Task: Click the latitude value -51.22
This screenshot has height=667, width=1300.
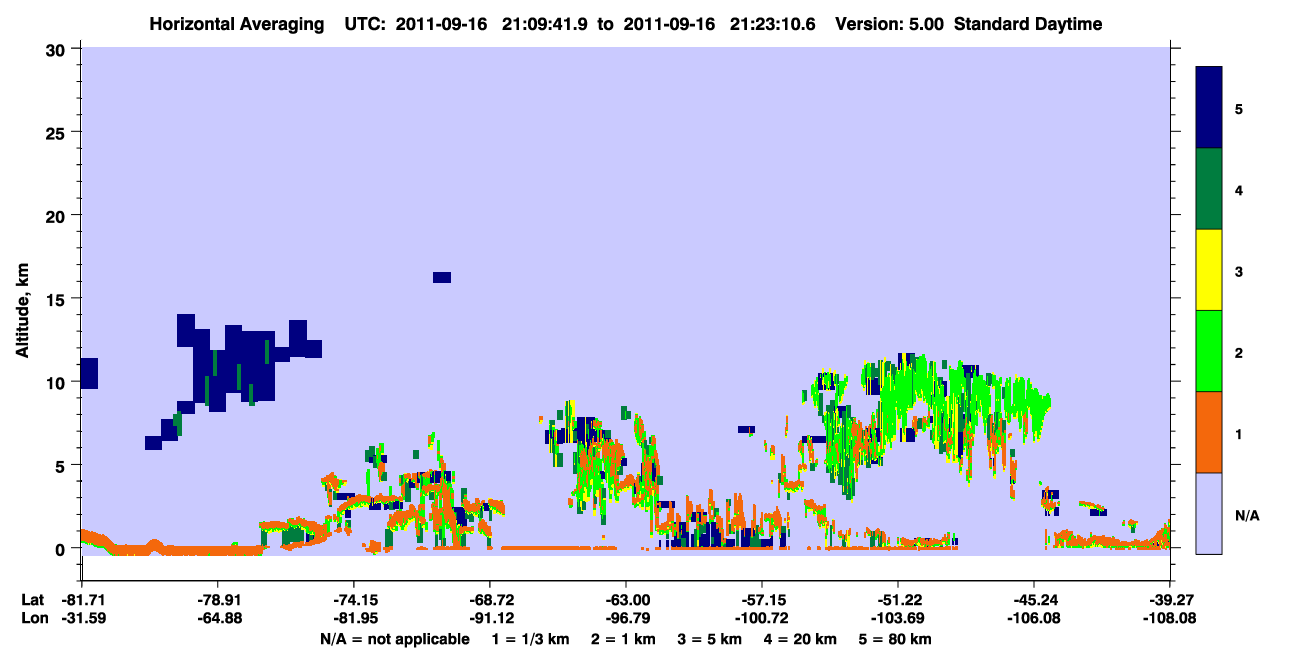Action: pyautogui.click(x=898, y=600)
